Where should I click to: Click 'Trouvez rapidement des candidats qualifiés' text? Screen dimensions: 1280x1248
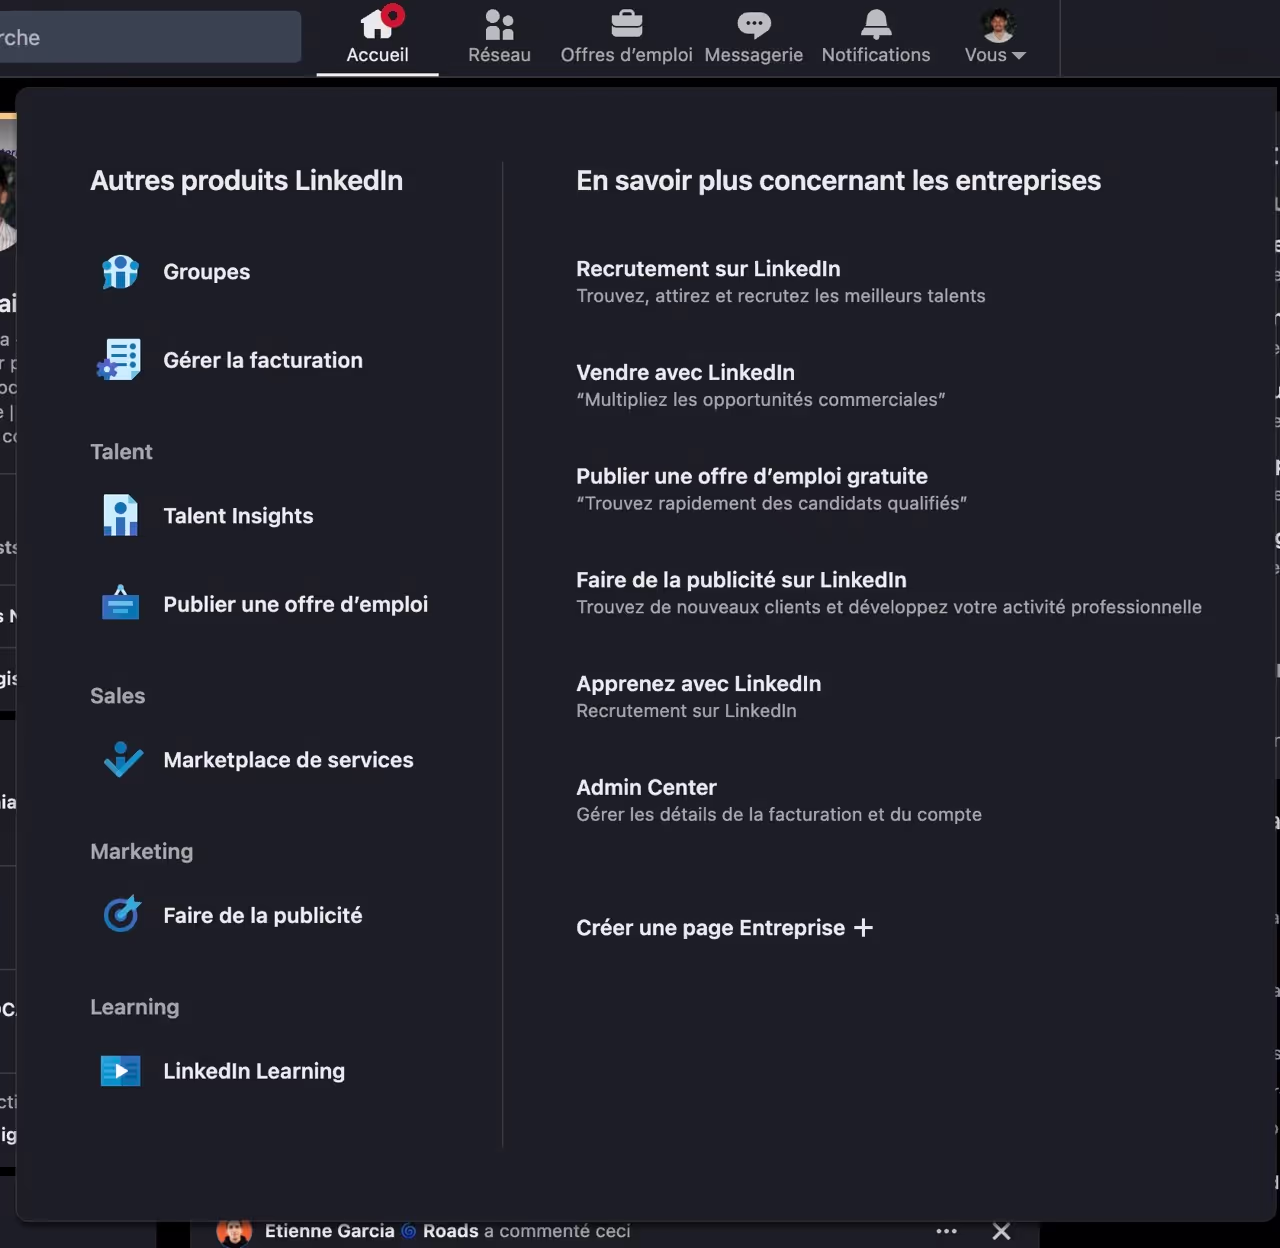tap(771, 503)
